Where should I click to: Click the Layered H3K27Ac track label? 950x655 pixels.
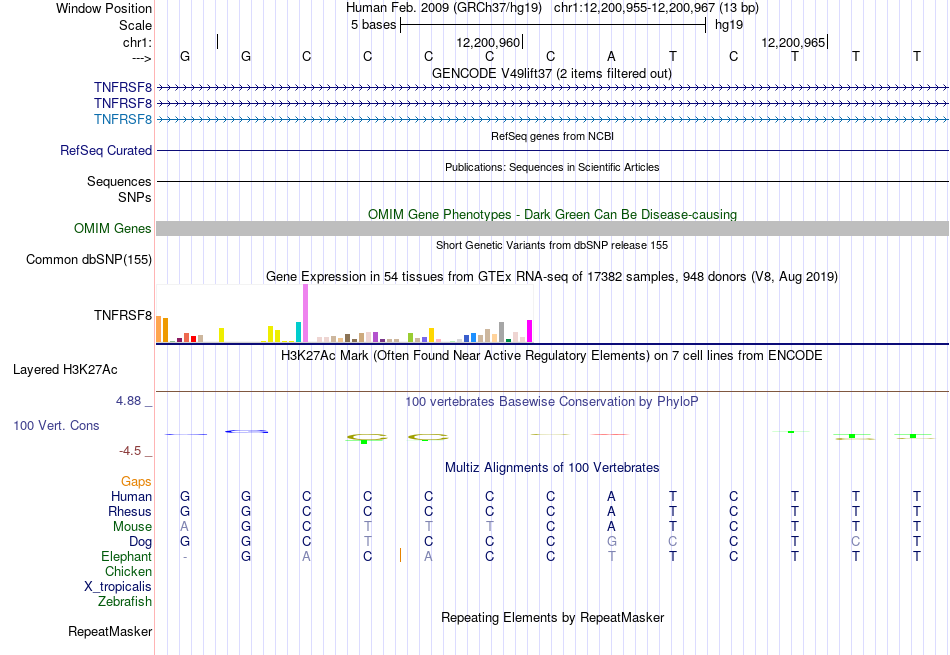65,370
